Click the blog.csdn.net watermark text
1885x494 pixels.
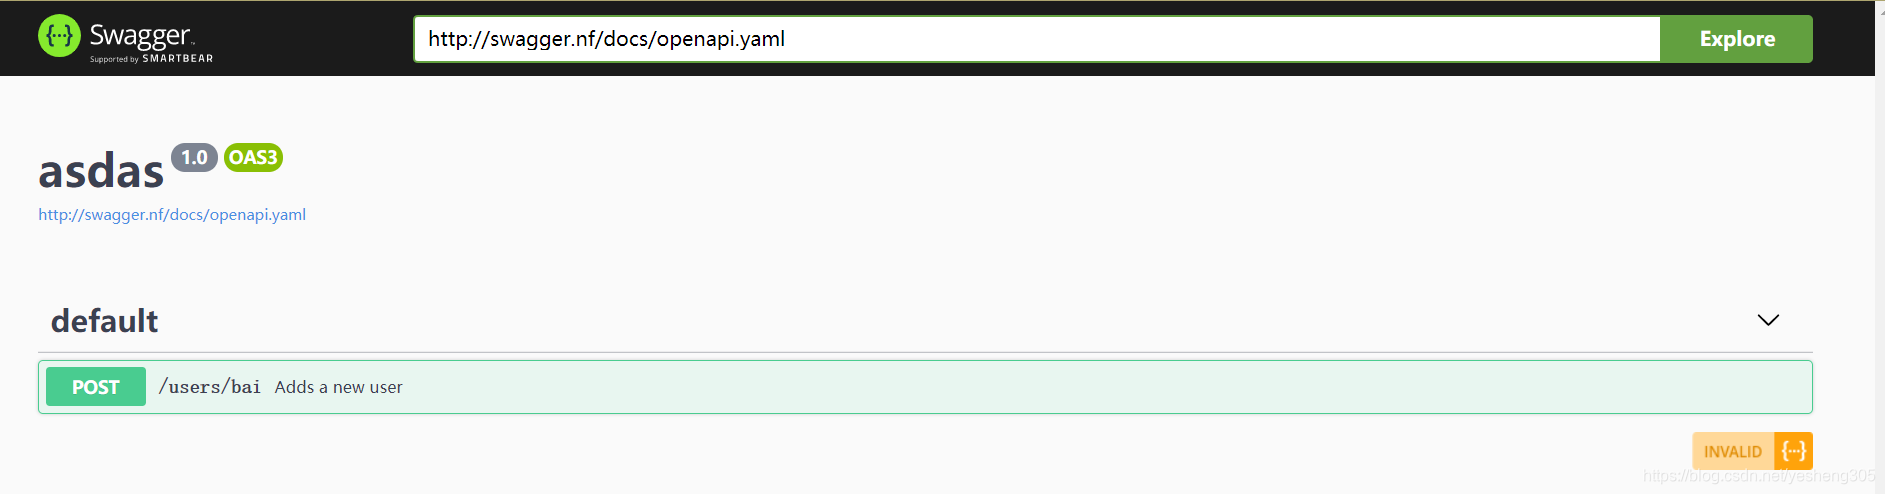tap(1759, 476)
